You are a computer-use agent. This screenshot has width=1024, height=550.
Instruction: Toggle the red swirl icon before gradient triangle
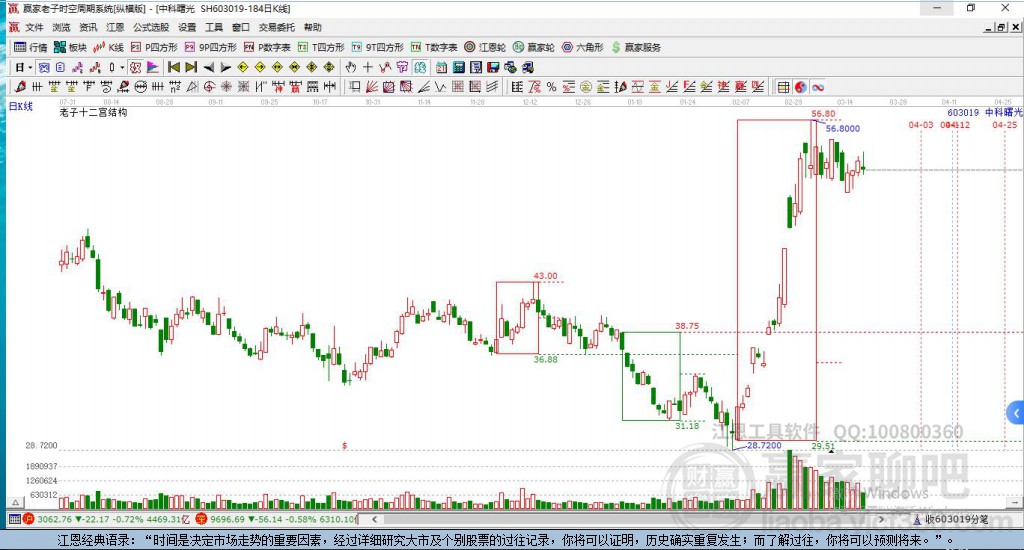coord(135,67)
